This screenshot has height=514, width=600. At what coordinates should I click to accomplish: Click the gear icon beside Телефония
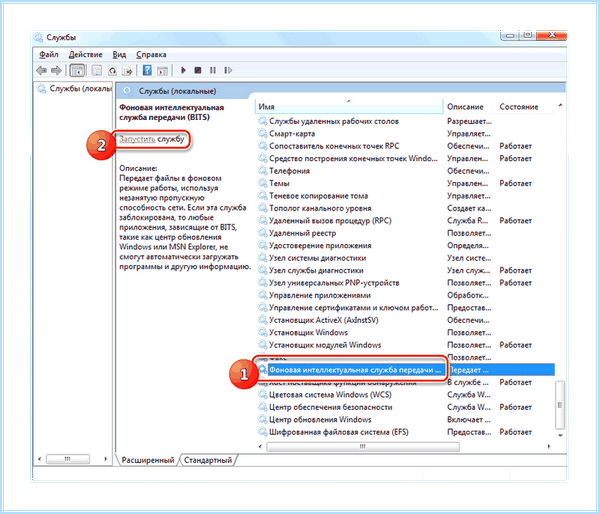pos(262,171)
